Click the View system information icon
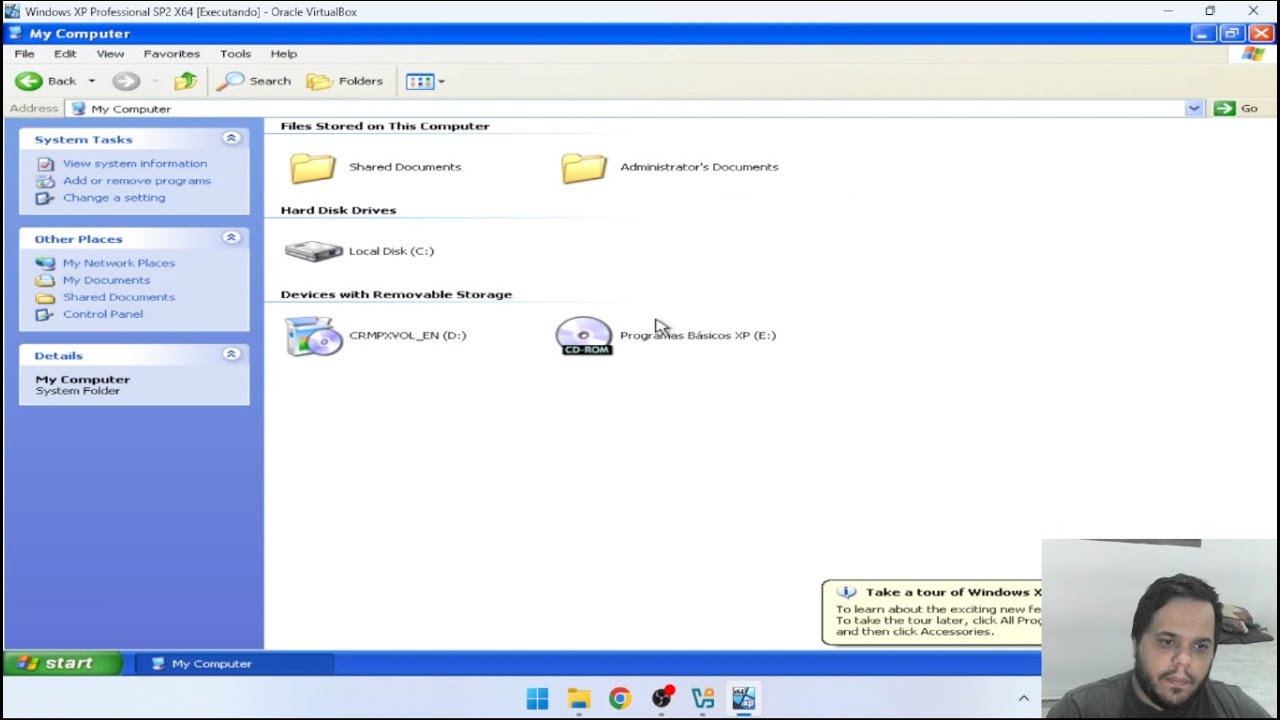Image resolution: width=1280 pixels, height=720 pixels. [45, 164]
